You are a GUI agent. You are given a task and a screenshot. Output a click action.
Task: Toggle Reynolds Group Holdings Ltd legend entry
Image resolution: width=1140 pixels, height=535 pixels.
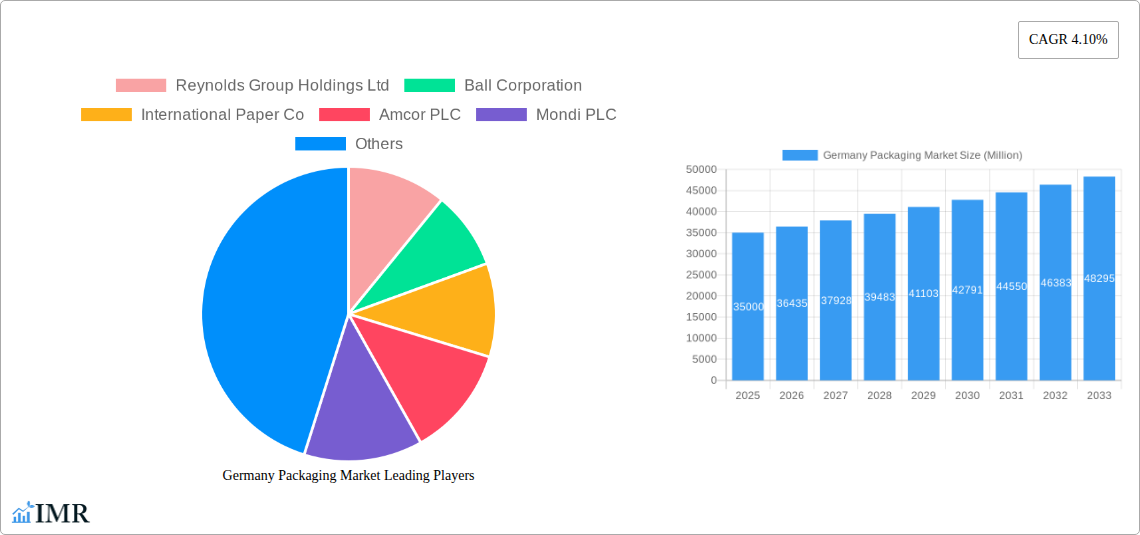point(252,86)
